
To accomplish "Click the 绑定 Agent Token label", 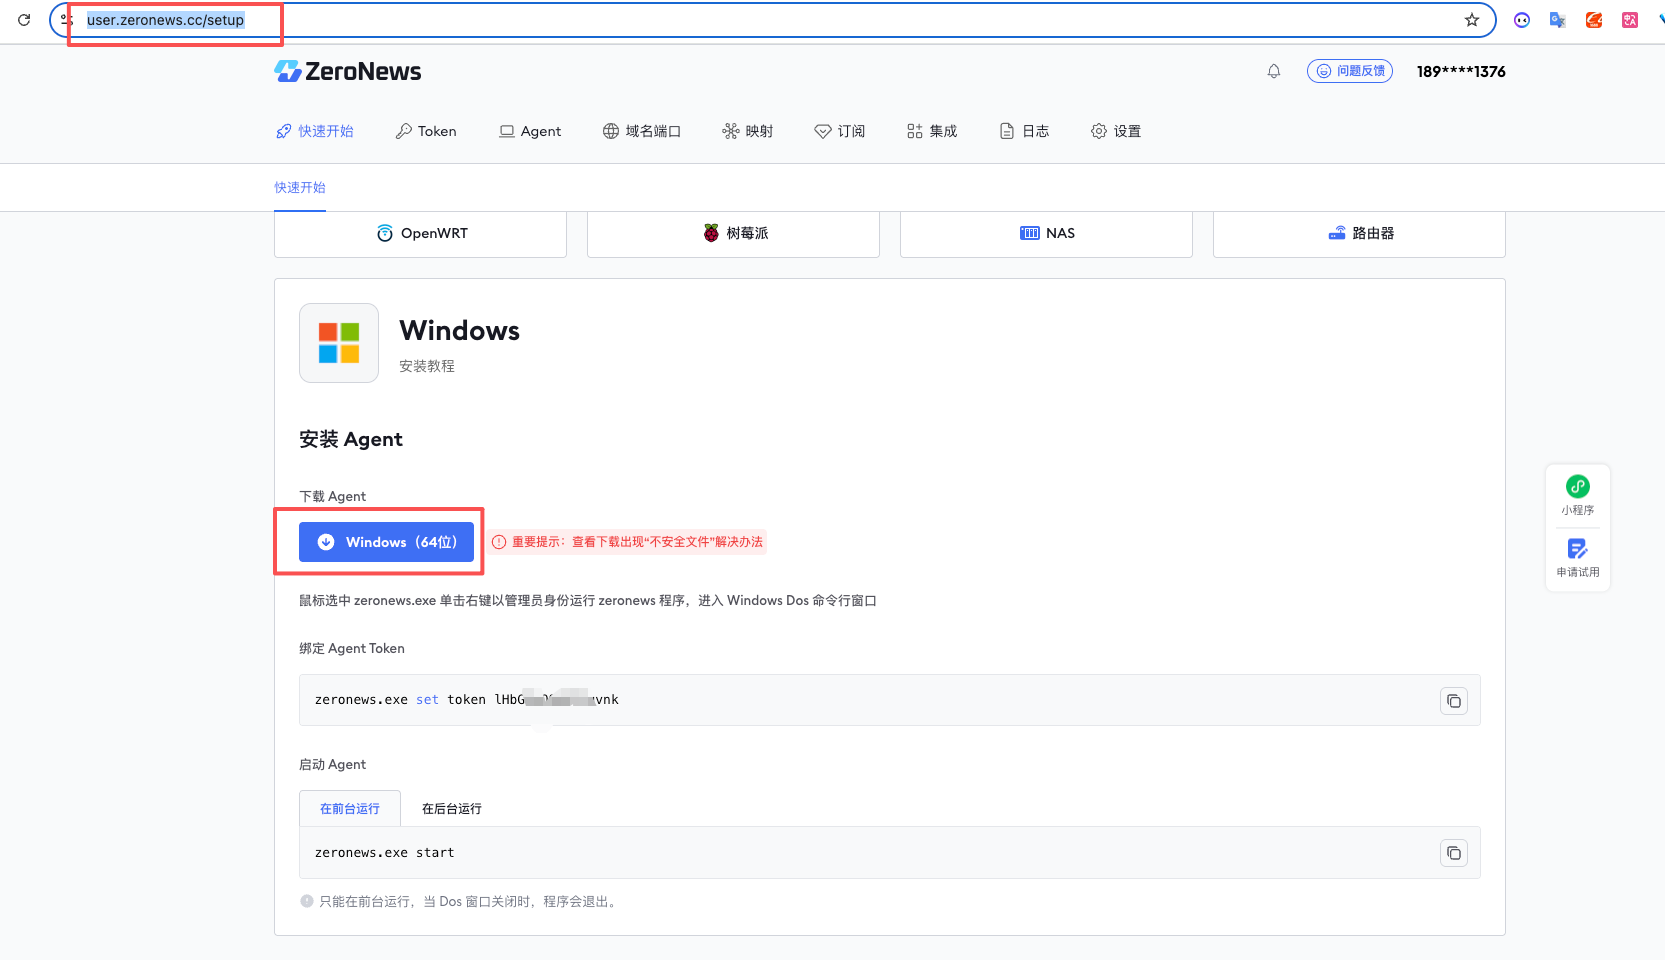I will [x=352, y=648].
